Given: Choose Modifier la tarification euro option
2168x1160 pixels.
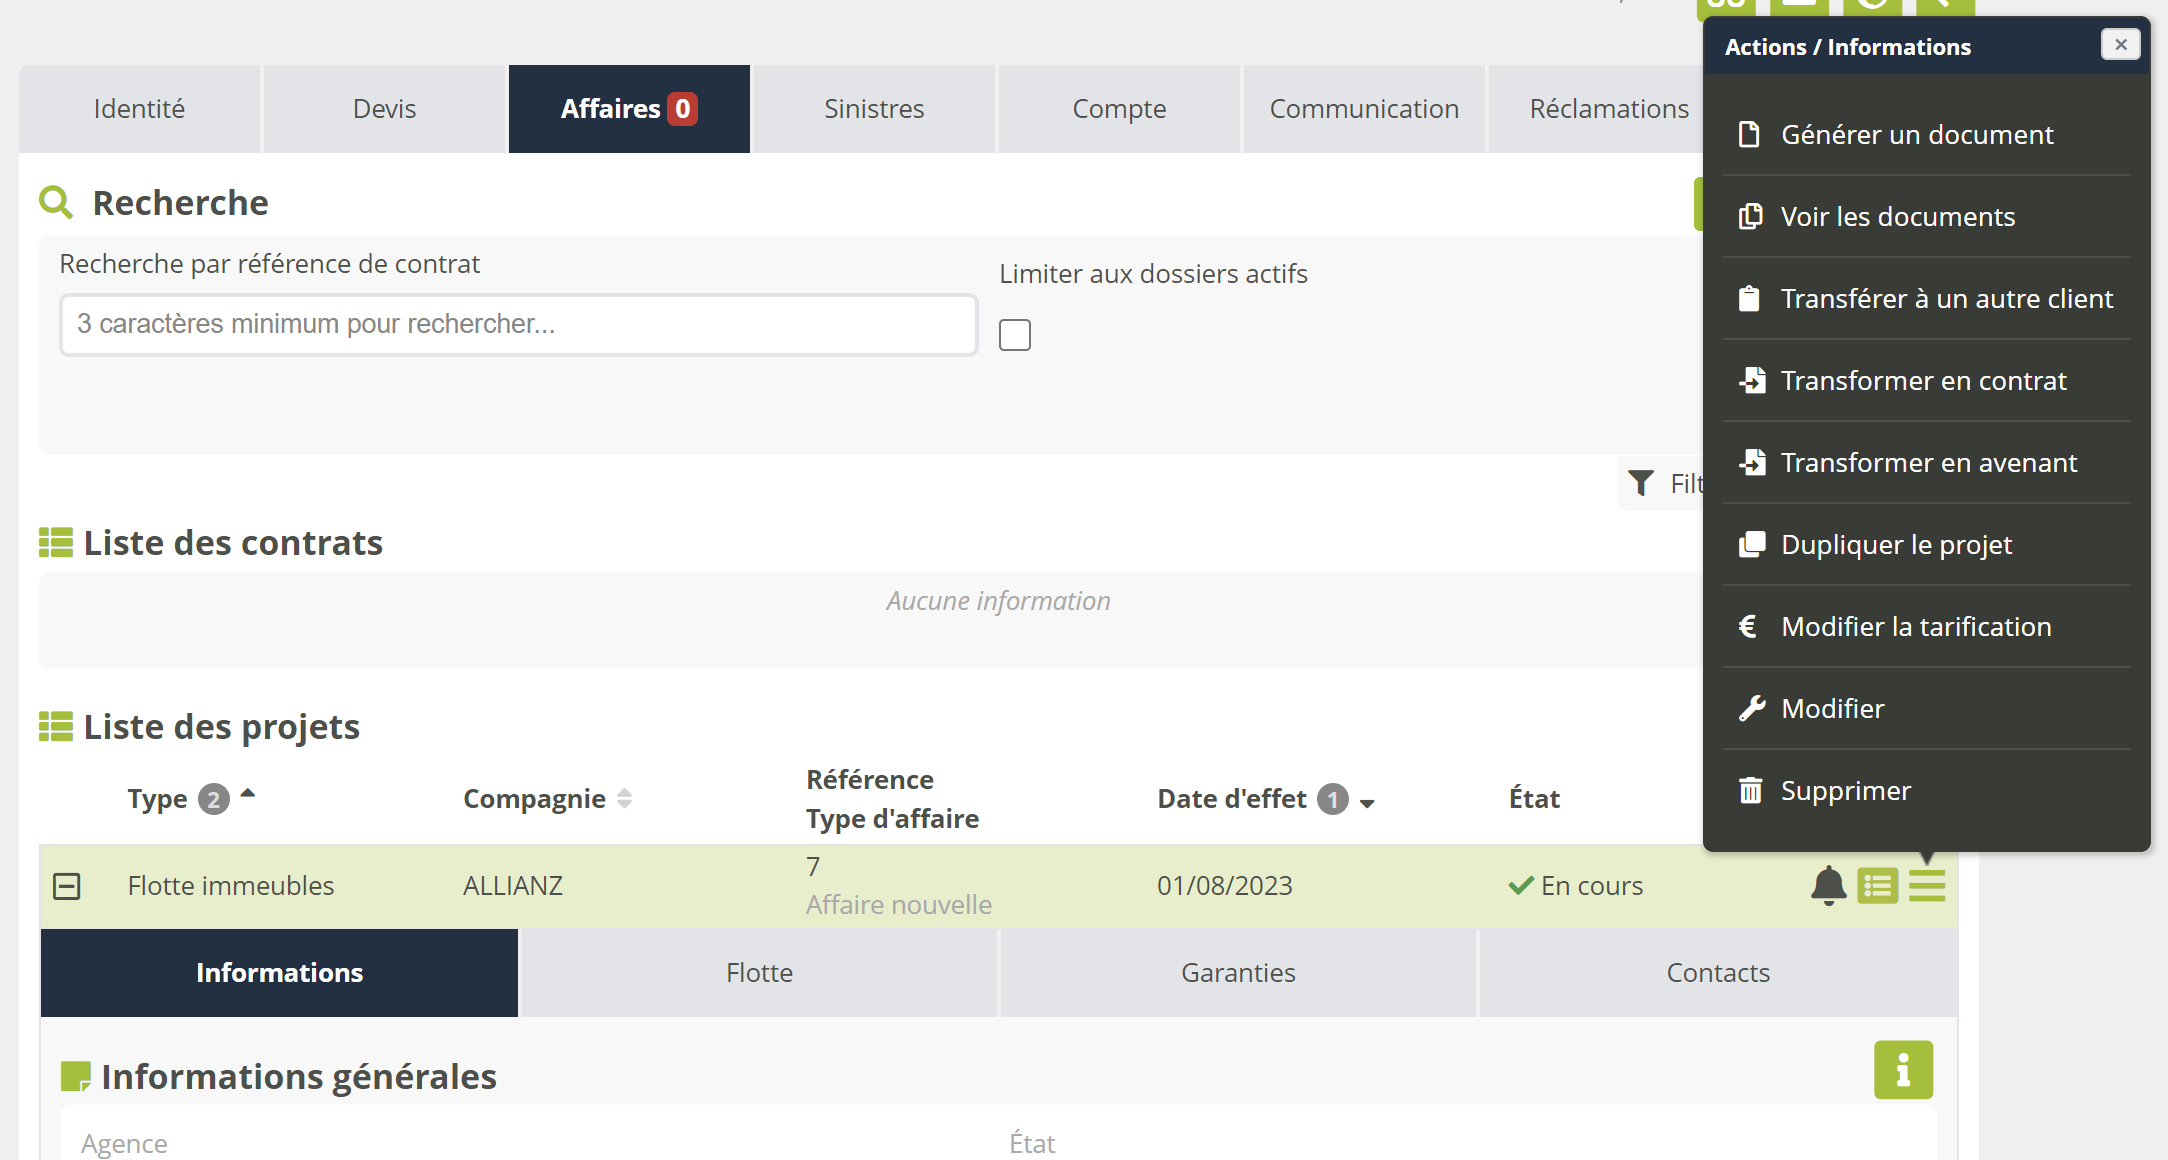Looking at the screenshot, I should pos(1915,627).
